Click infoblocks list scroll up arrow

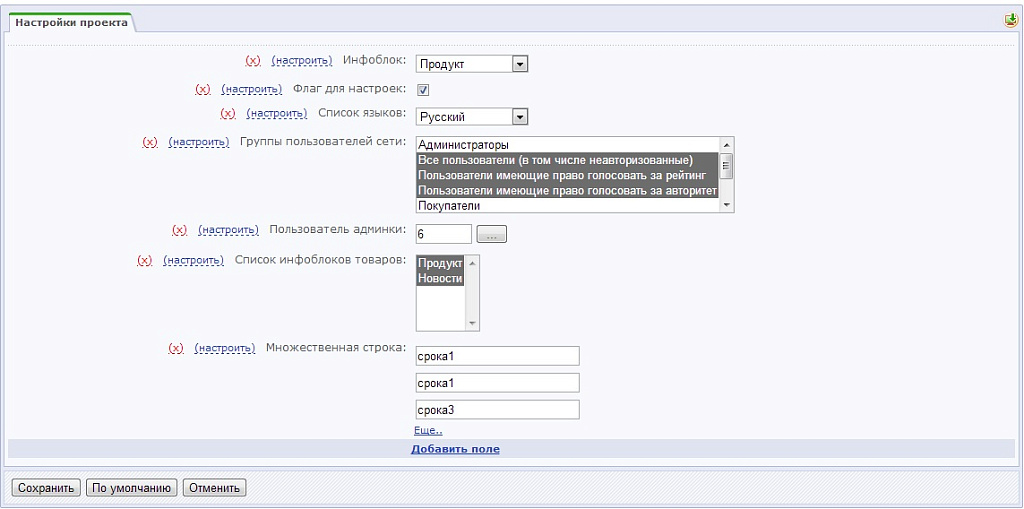click(472, 262)
